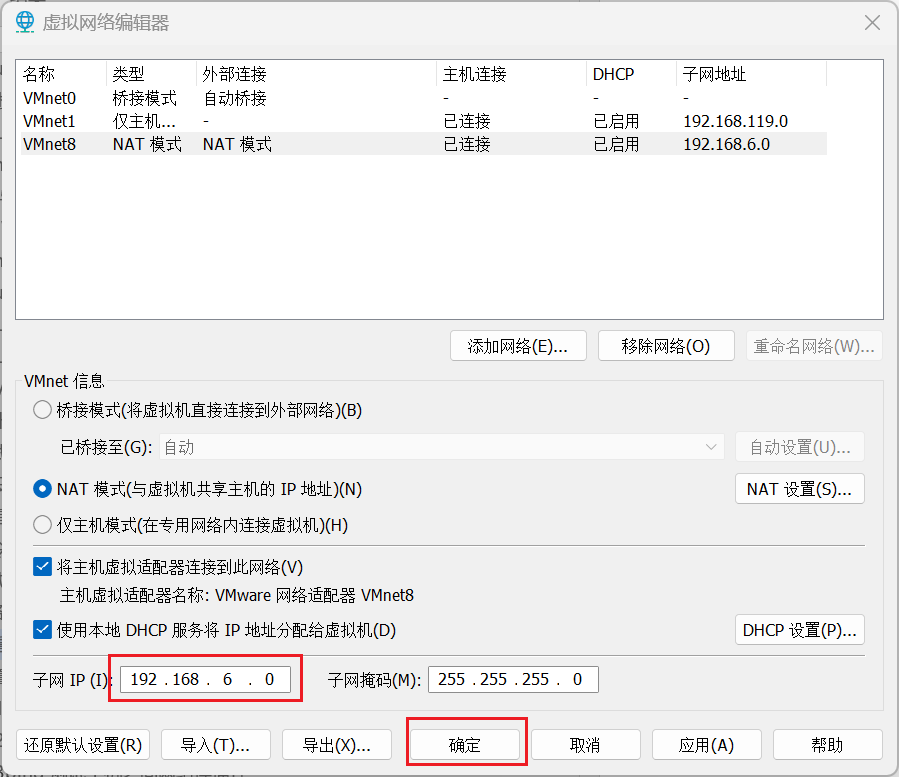Open 帮助 button
The image size is (899, 777).
(x=827, y=745)
